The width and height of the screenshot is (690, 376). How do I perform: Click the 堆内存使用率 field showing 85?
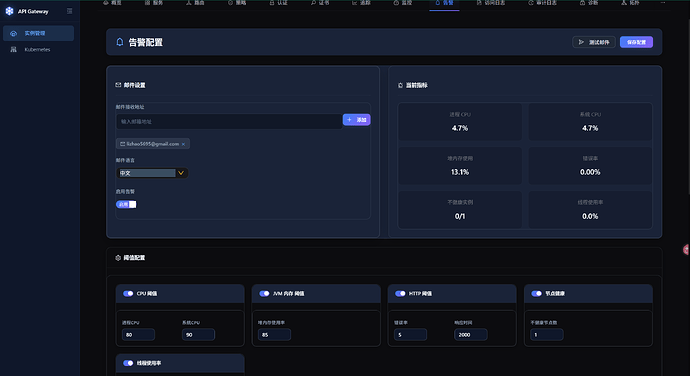point(274,335)
